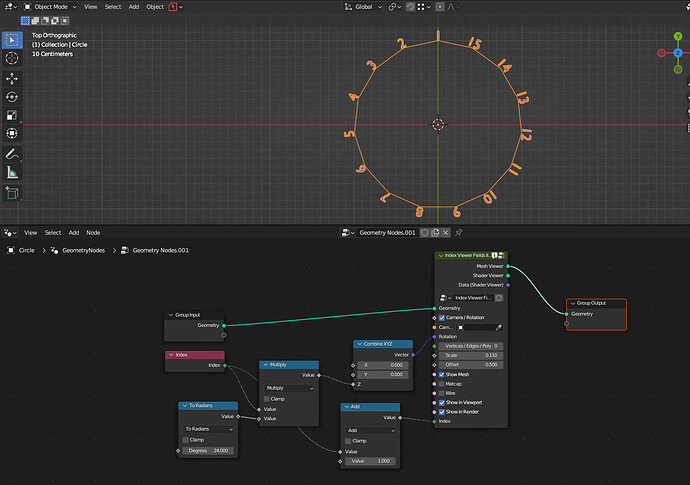Enable Clamp on the To Radians node

coord(186,440)
